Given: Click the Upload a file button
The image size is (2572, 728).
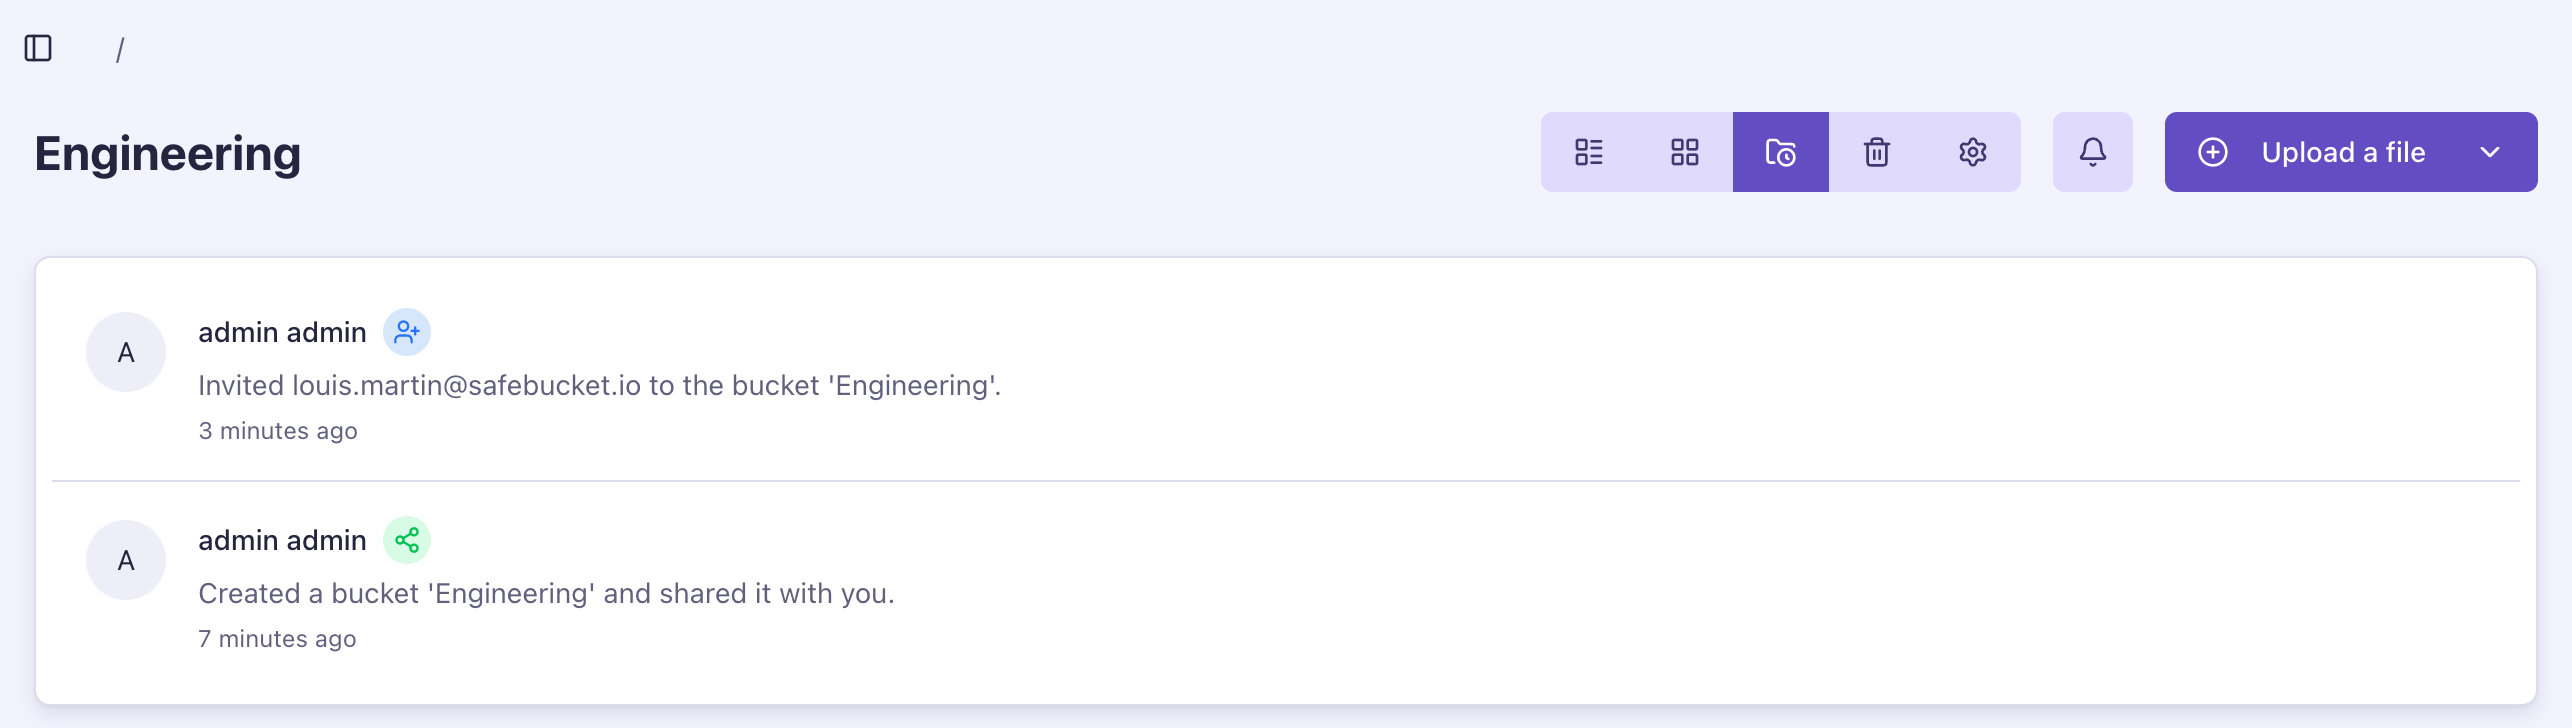Looking at the screenshot, I should tap(2342, 152).
